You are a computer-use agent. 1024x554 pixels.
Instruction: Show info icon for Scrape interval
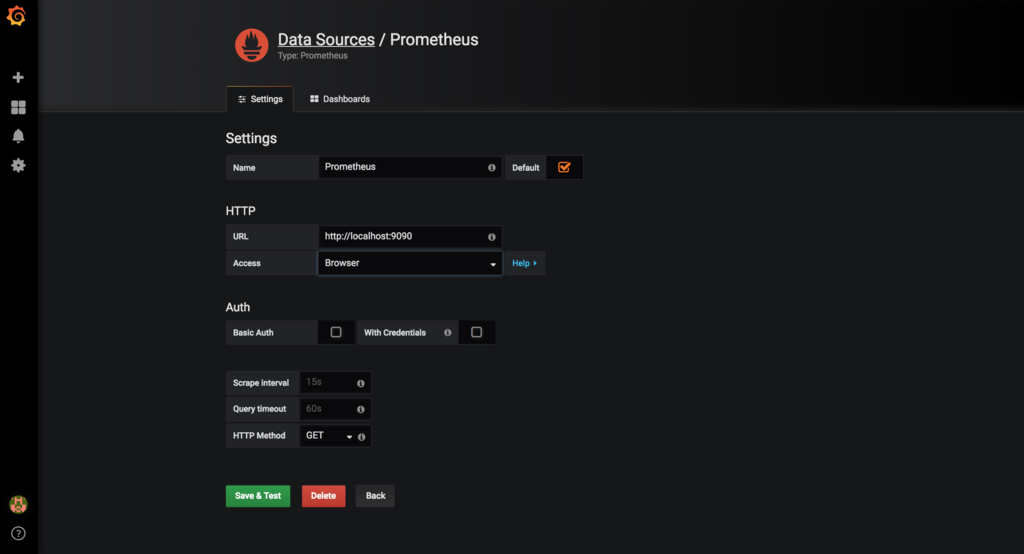[x=360, y=383]
